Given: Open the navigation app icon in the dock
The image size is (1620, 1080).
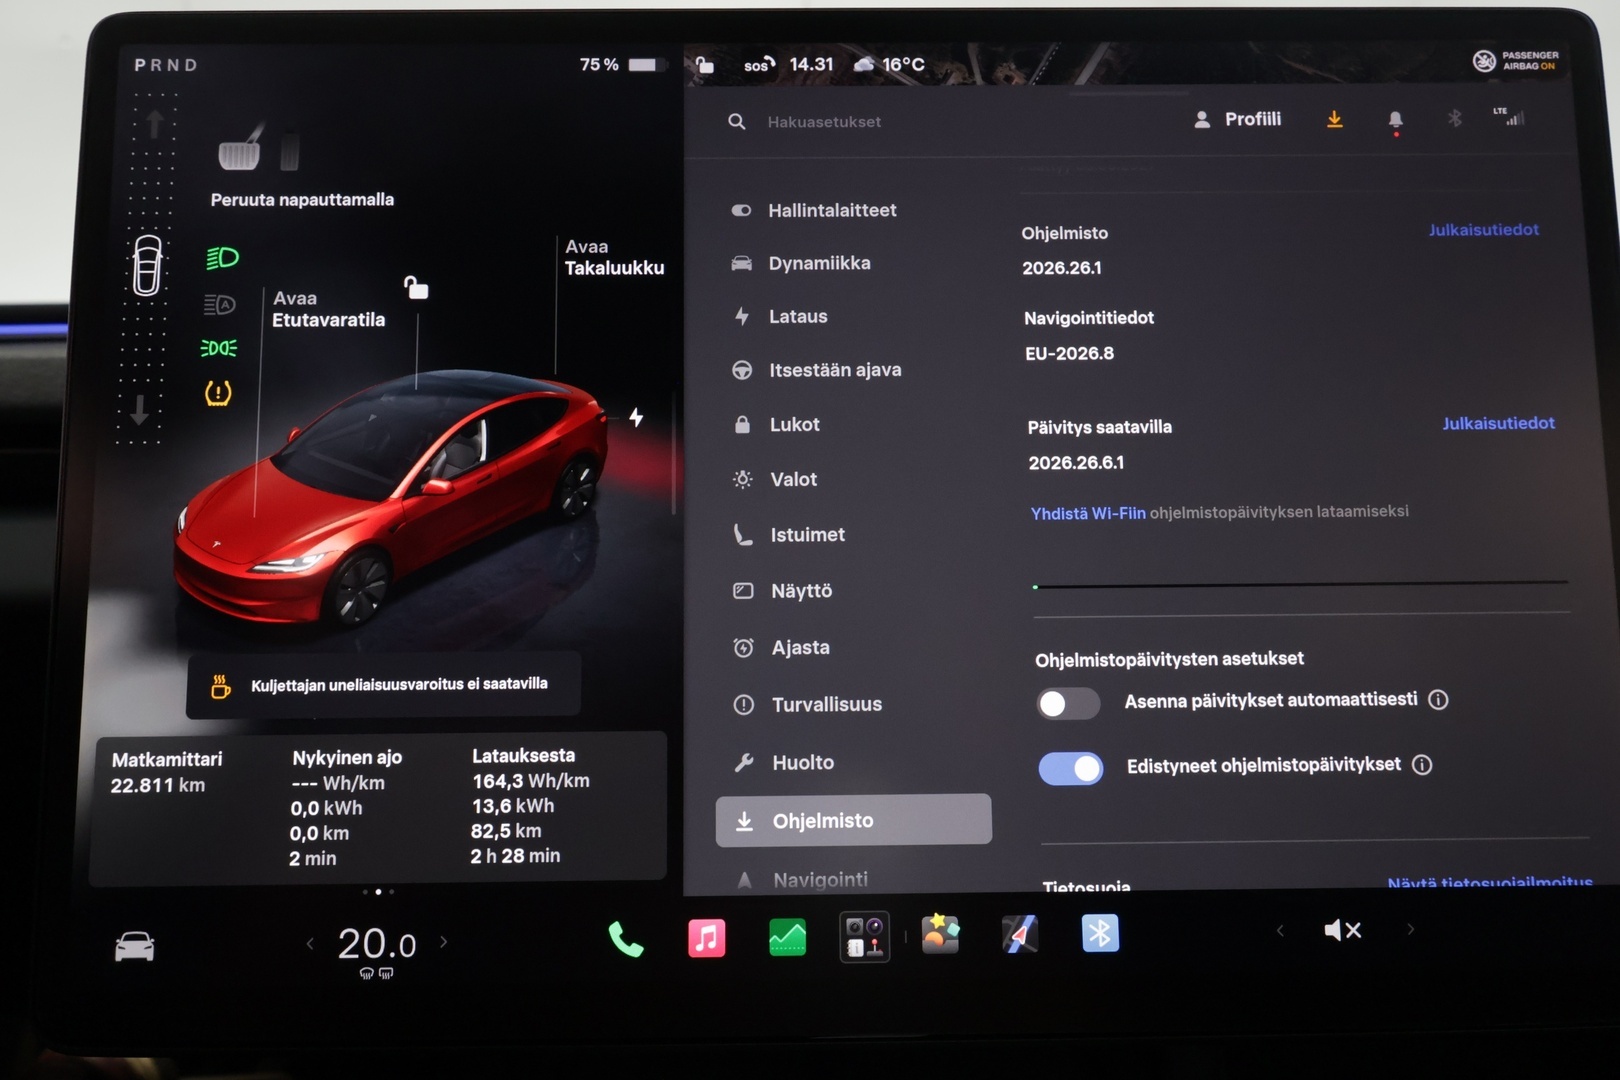Looking at the screenshot, I should coord(1020,934).
